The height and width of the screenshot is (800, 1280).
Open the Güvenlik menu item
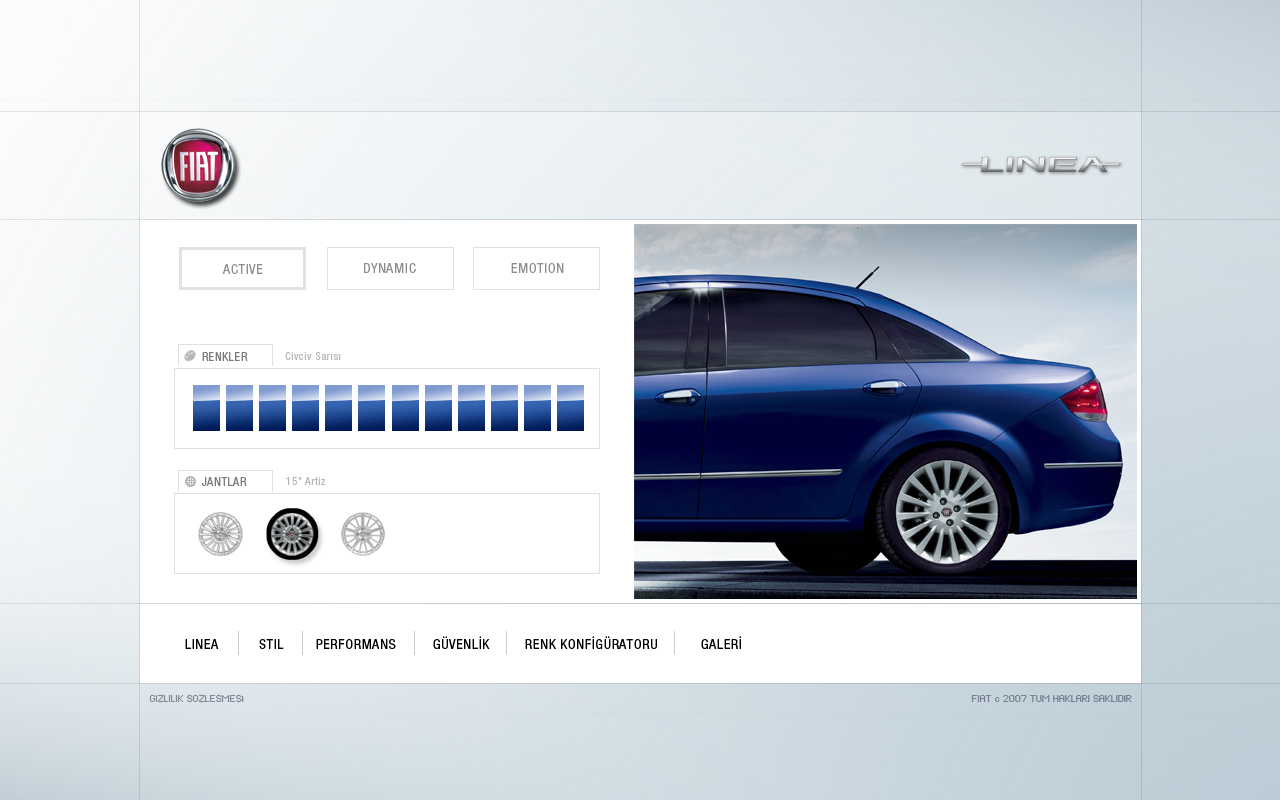click(461, 644)
